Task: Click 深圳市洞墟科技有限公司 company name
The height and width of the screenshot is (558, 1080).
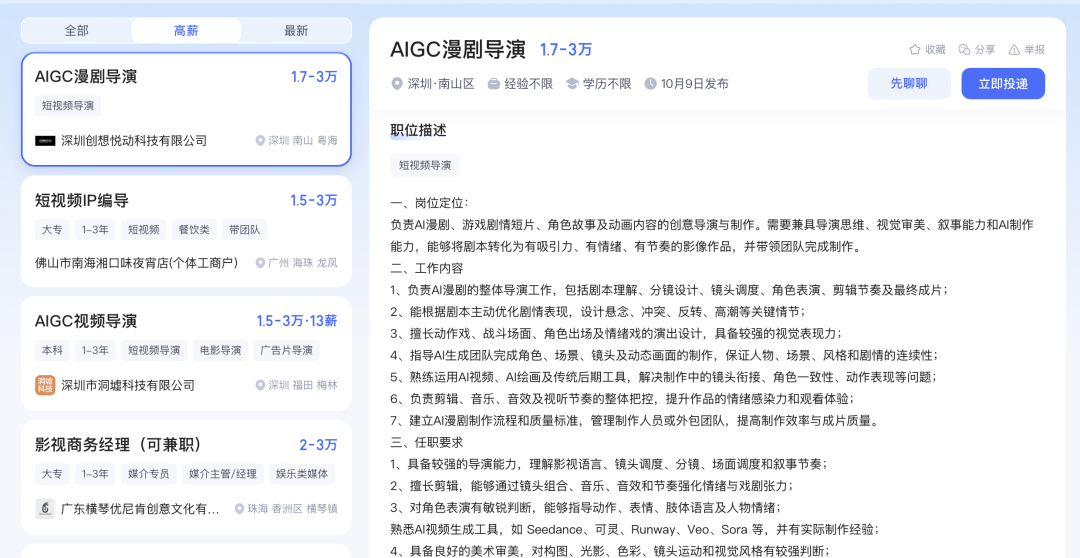Action: (128, 385)
